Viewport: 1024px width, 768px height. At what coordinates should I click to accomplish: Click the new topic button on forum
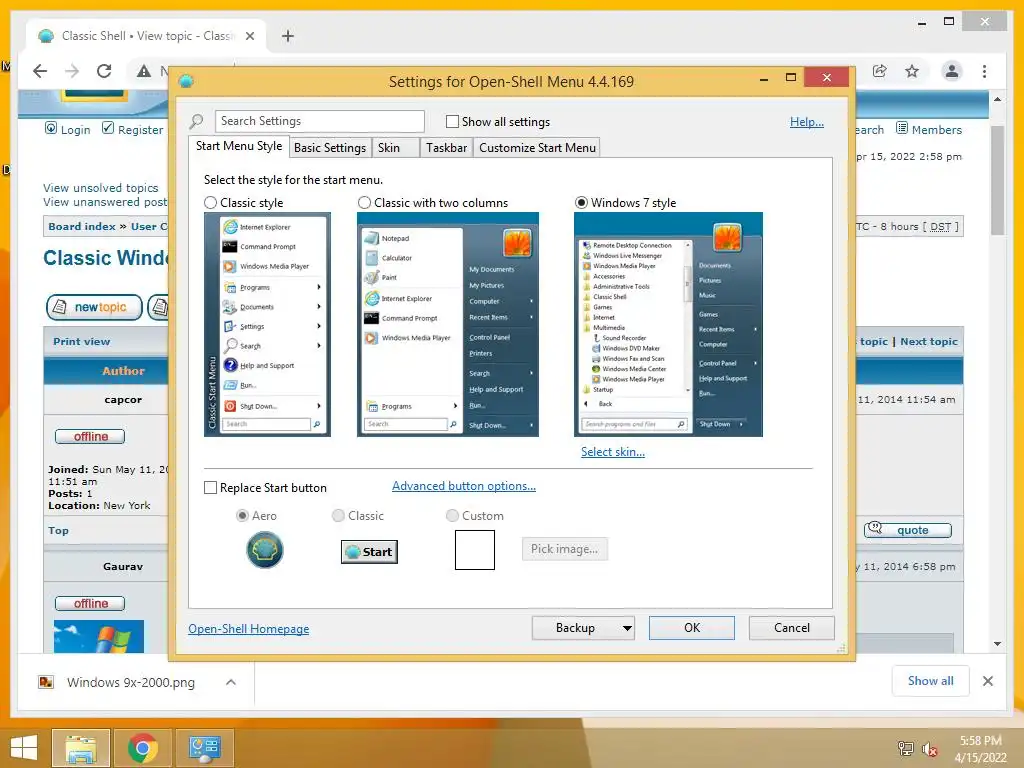point(95,307)
